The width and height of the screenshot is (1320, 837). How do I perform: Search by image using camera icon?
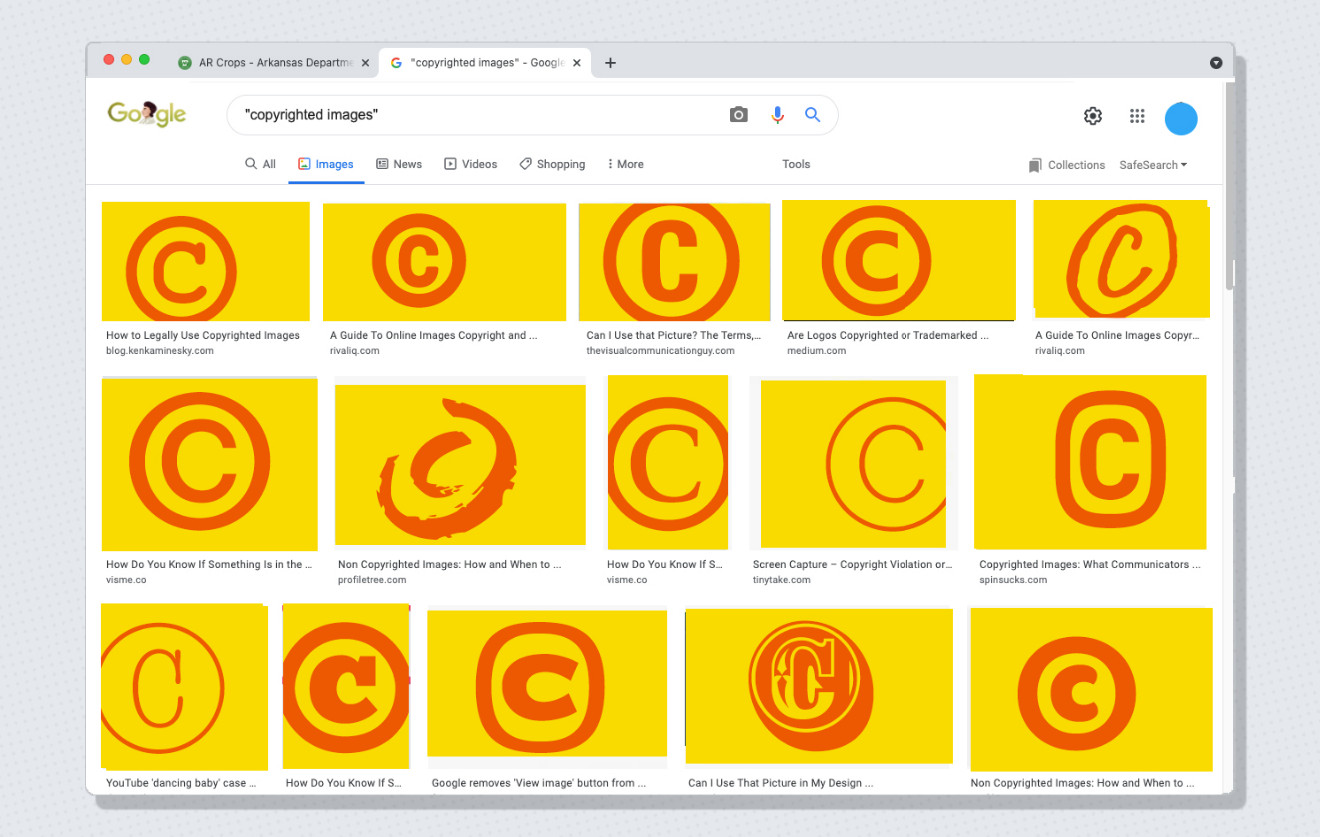[x=738, y=115]
